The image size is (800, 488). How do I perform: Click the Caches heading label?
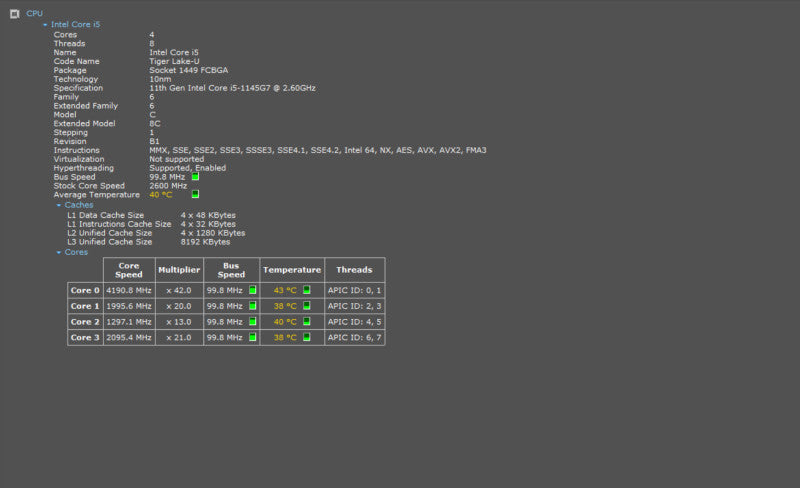click(79, 205)
